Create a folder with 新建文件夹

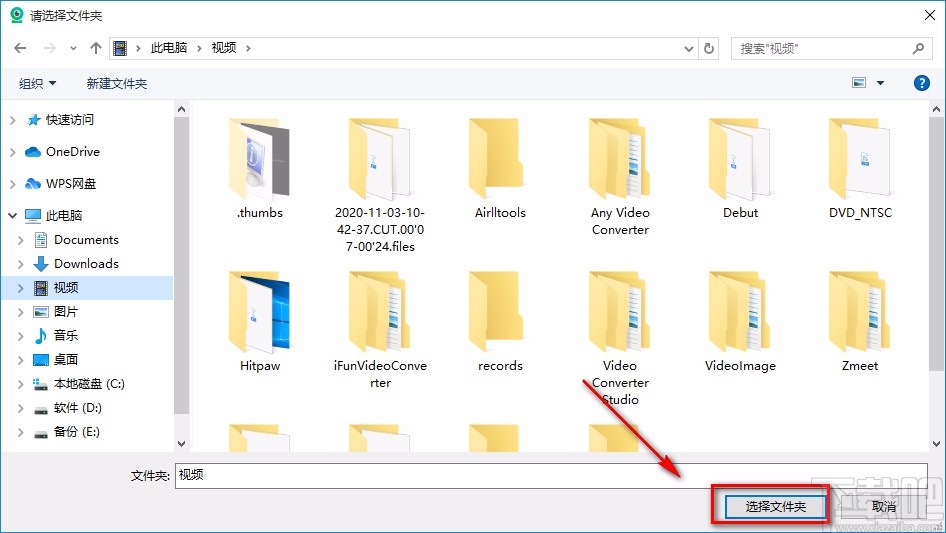tap(117, 83)
